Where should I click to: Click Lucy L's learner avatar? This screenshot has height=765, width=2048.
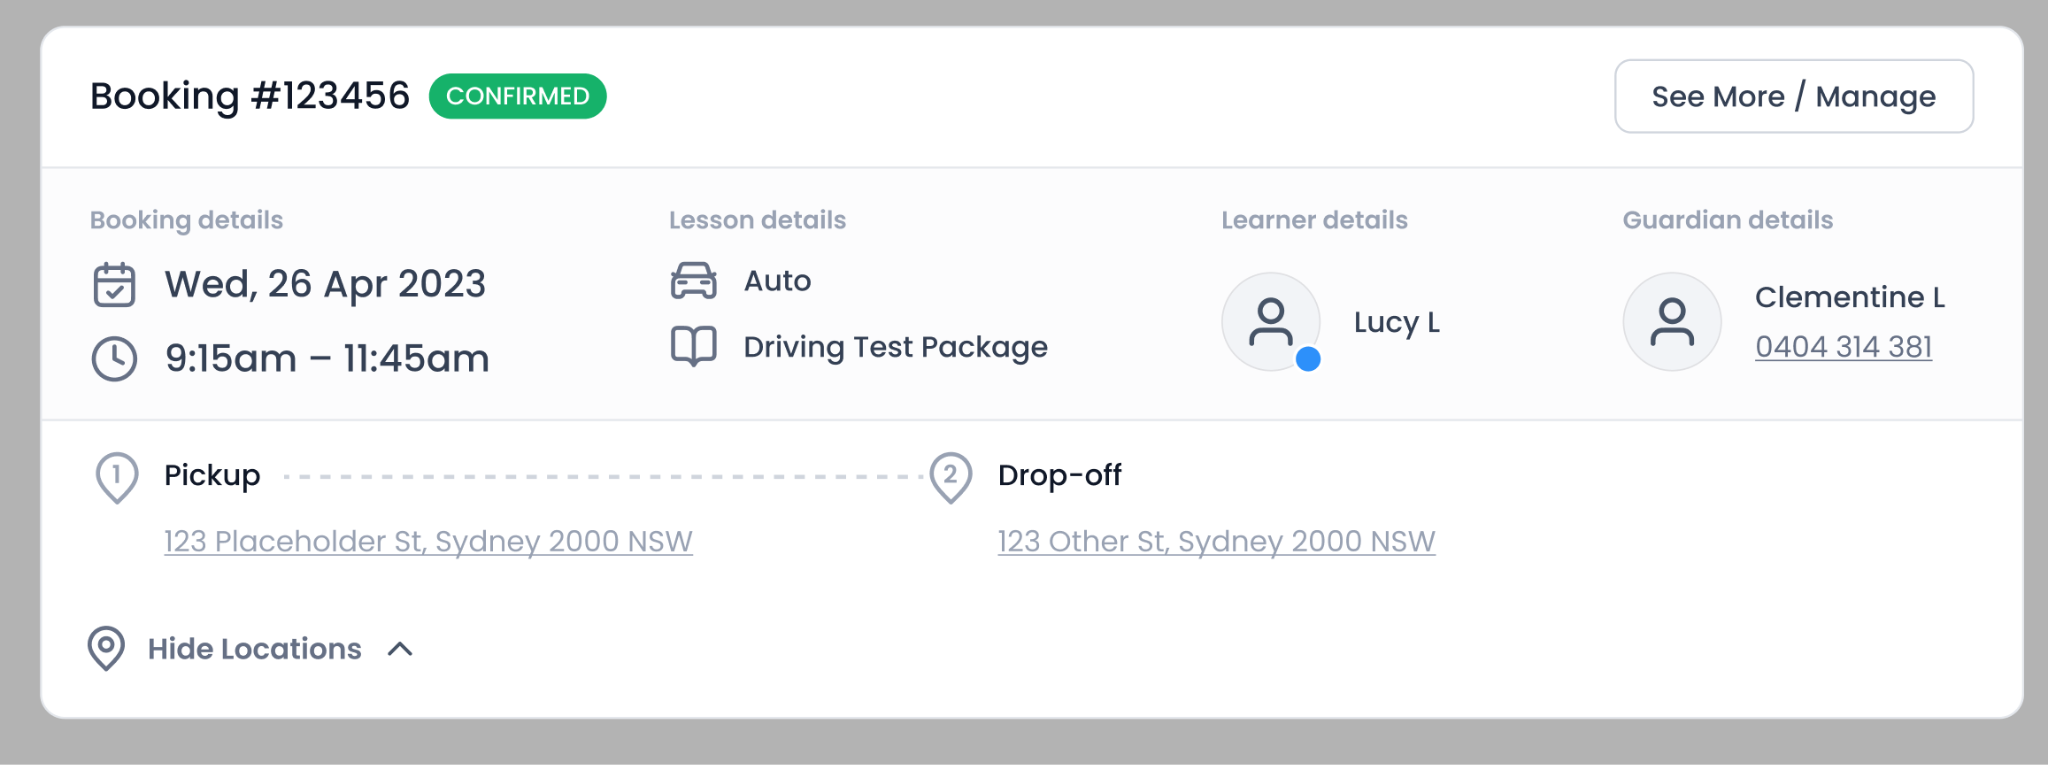point(1271,322)
